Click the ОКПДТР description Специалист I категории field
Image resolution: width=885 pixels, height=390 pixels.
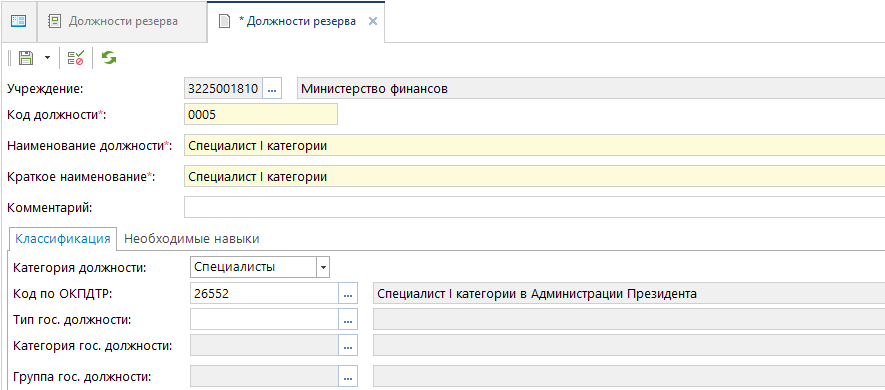coord(629,294)
